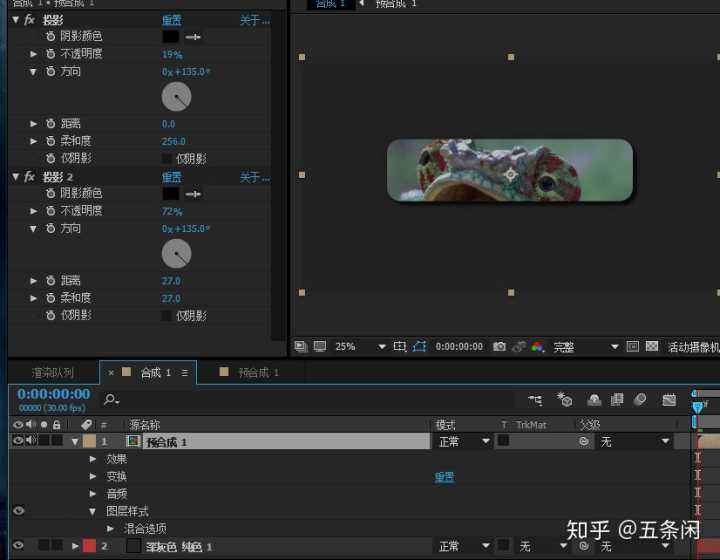Reset the 变换 transform via 重置
This screenshot has width=720, height=560.
444,477
